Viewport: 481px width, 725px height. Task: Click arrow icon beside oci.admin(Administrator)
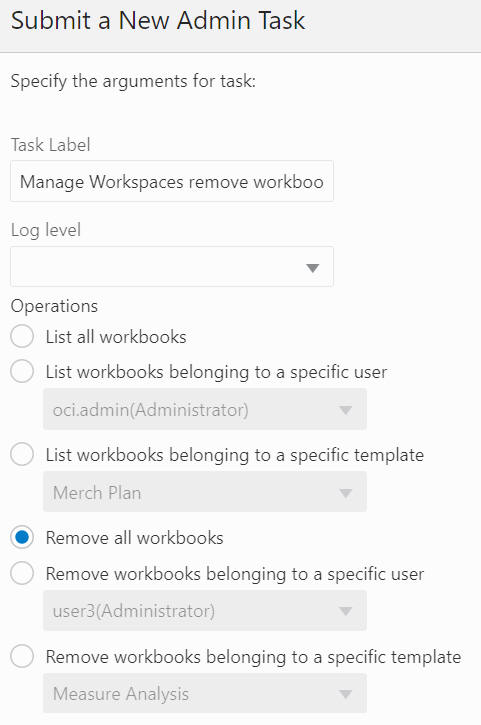345,410
